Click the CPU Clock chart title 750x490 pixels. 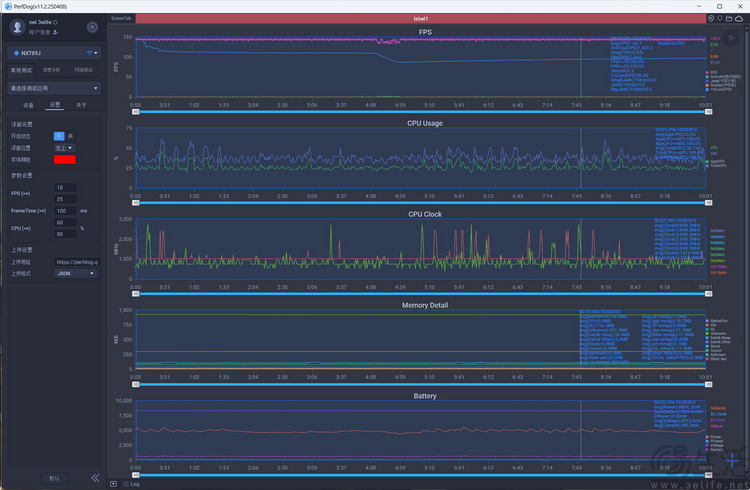coord(425,214)
